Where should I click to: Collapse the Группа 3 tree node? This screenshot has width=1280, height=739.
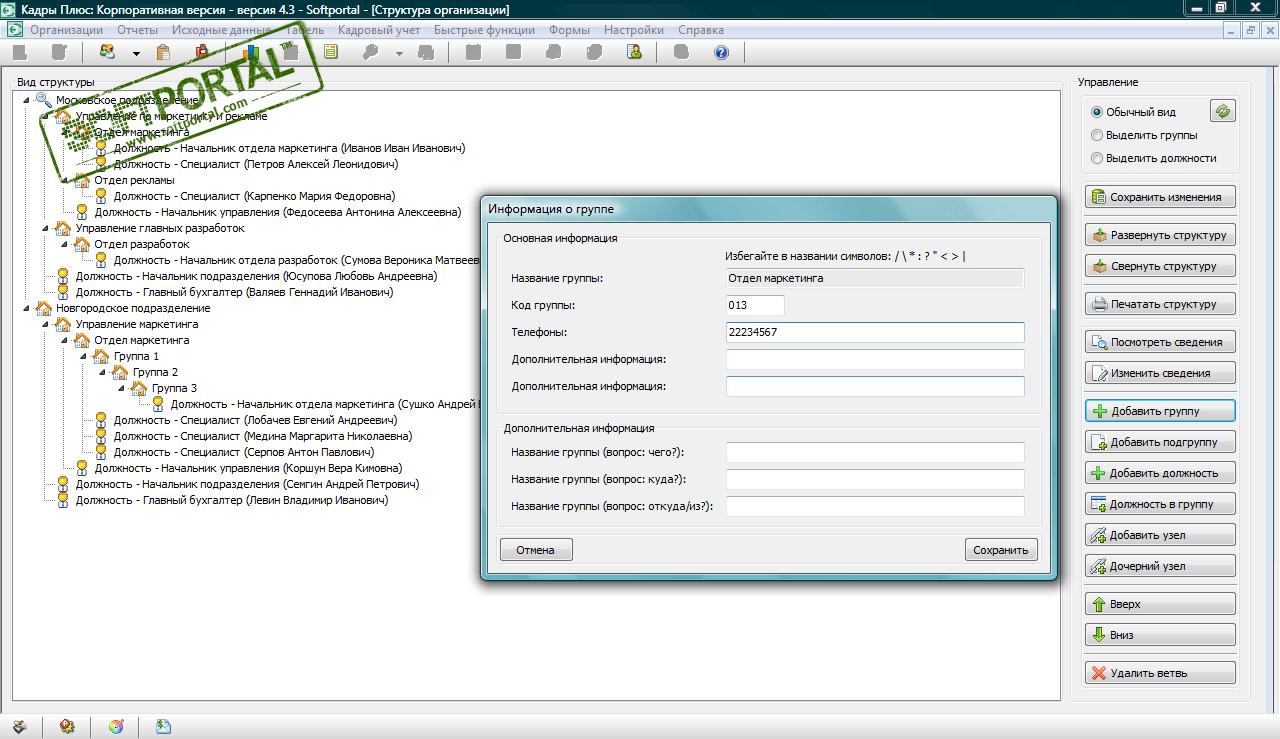coord(121,388)
